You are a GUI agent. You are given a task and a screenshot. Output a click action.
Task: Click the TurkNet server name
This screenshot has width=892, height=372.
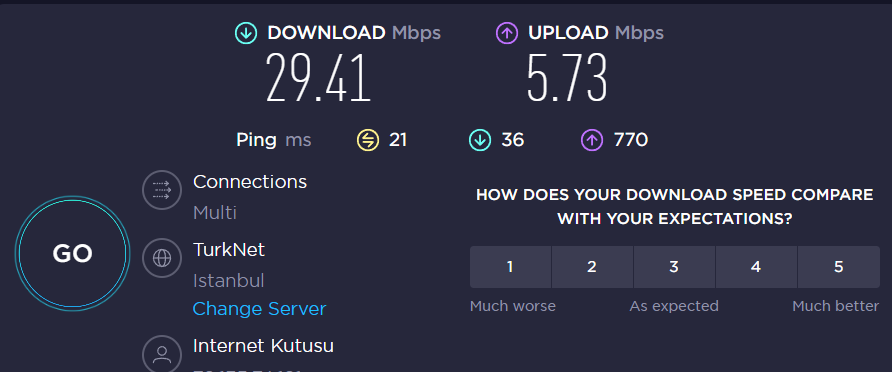[x=229, y=249]
